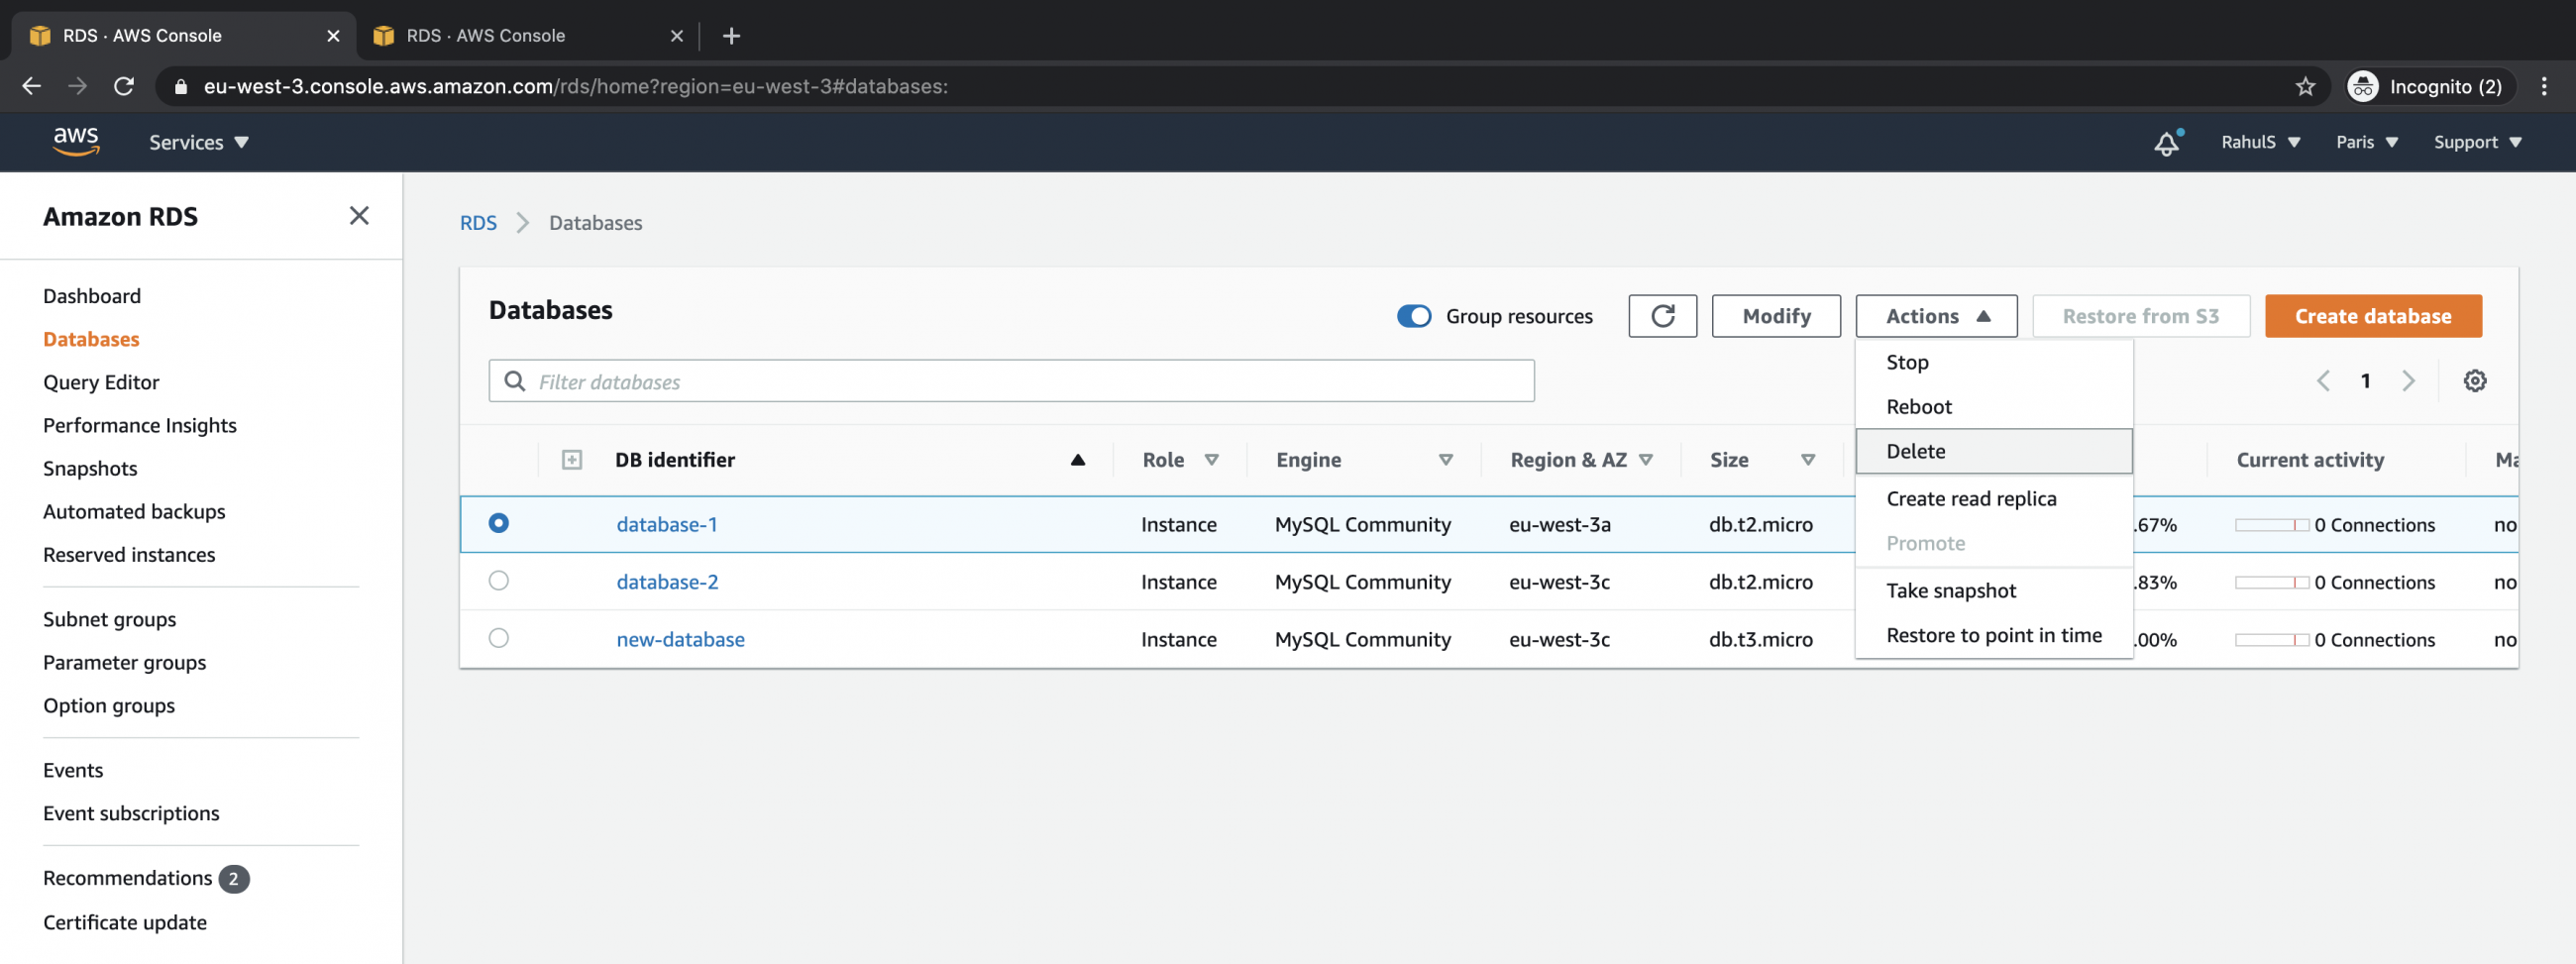
Task: Expand the DB identifier column using plus icon
Action: (x=572, y=460)
